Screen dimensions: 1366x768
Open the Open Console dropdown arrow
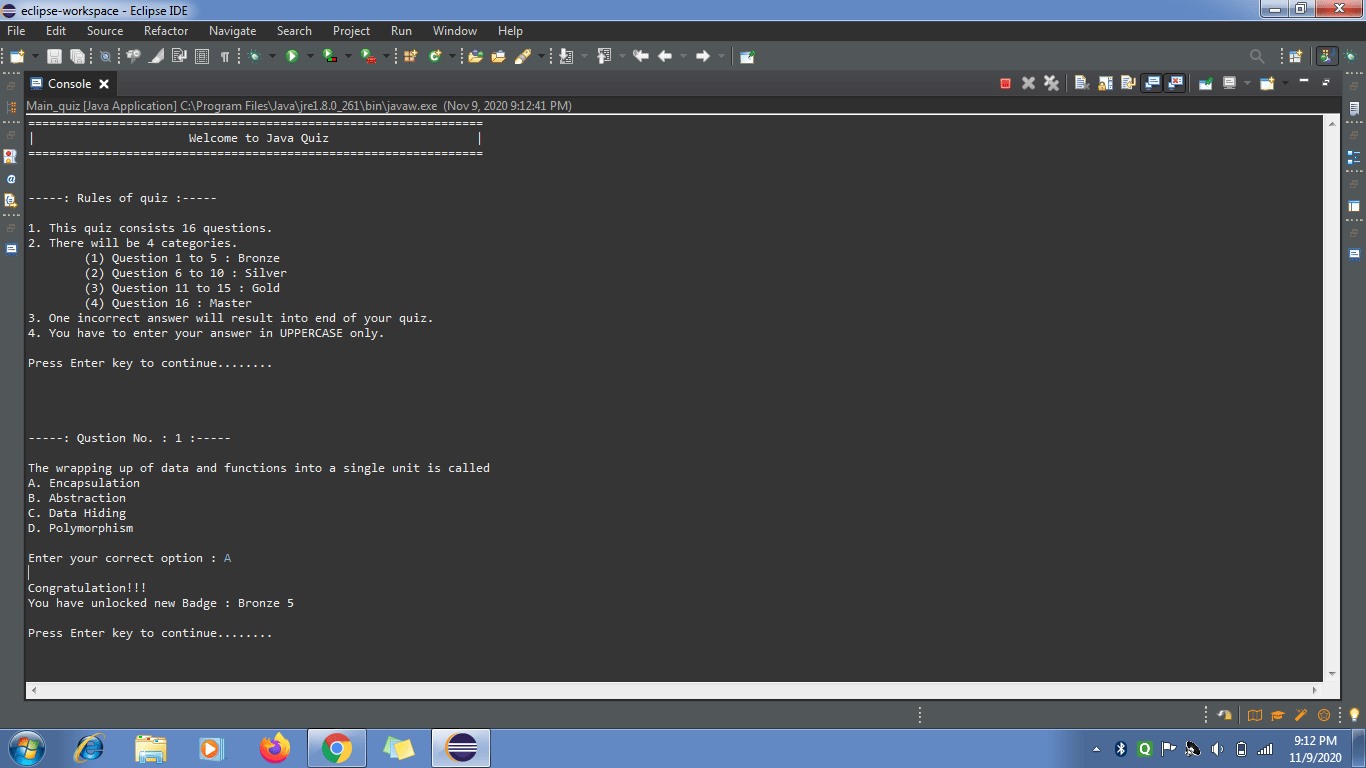click(x=1285, y=83)
